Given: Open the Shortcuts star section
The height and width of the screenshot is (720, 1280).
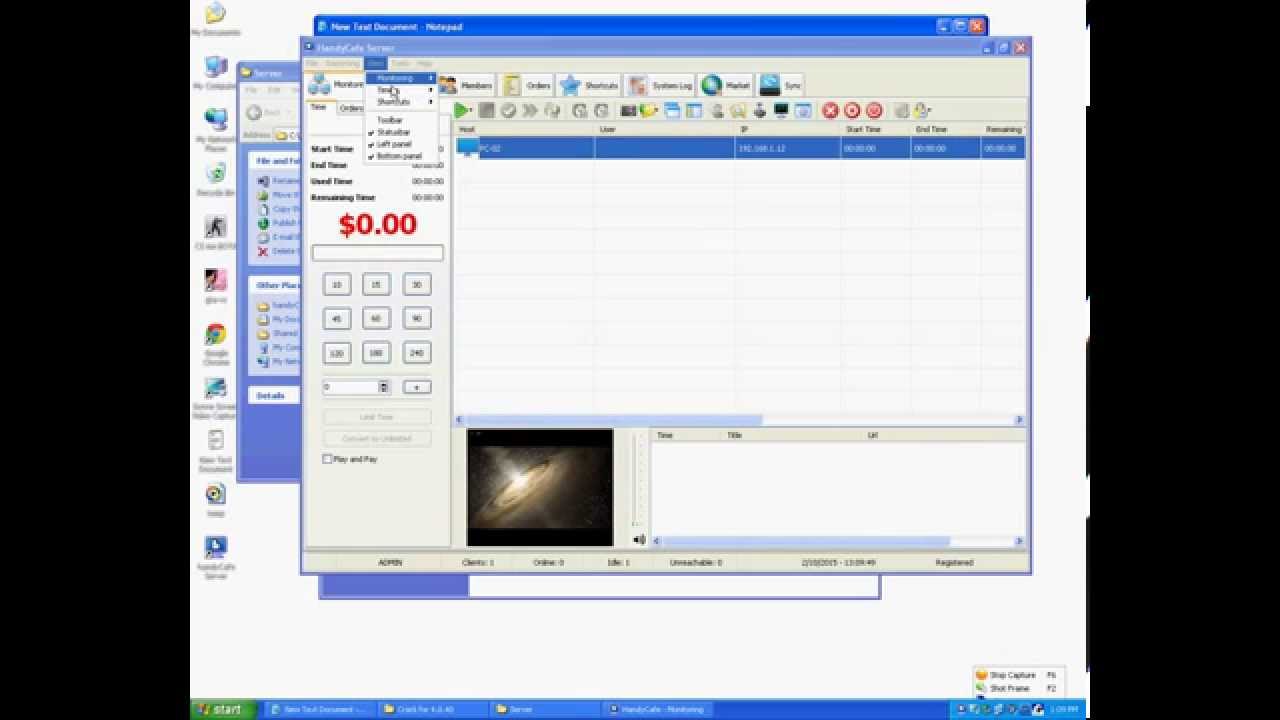Looking at the screenshot, I should pos(589,86).
